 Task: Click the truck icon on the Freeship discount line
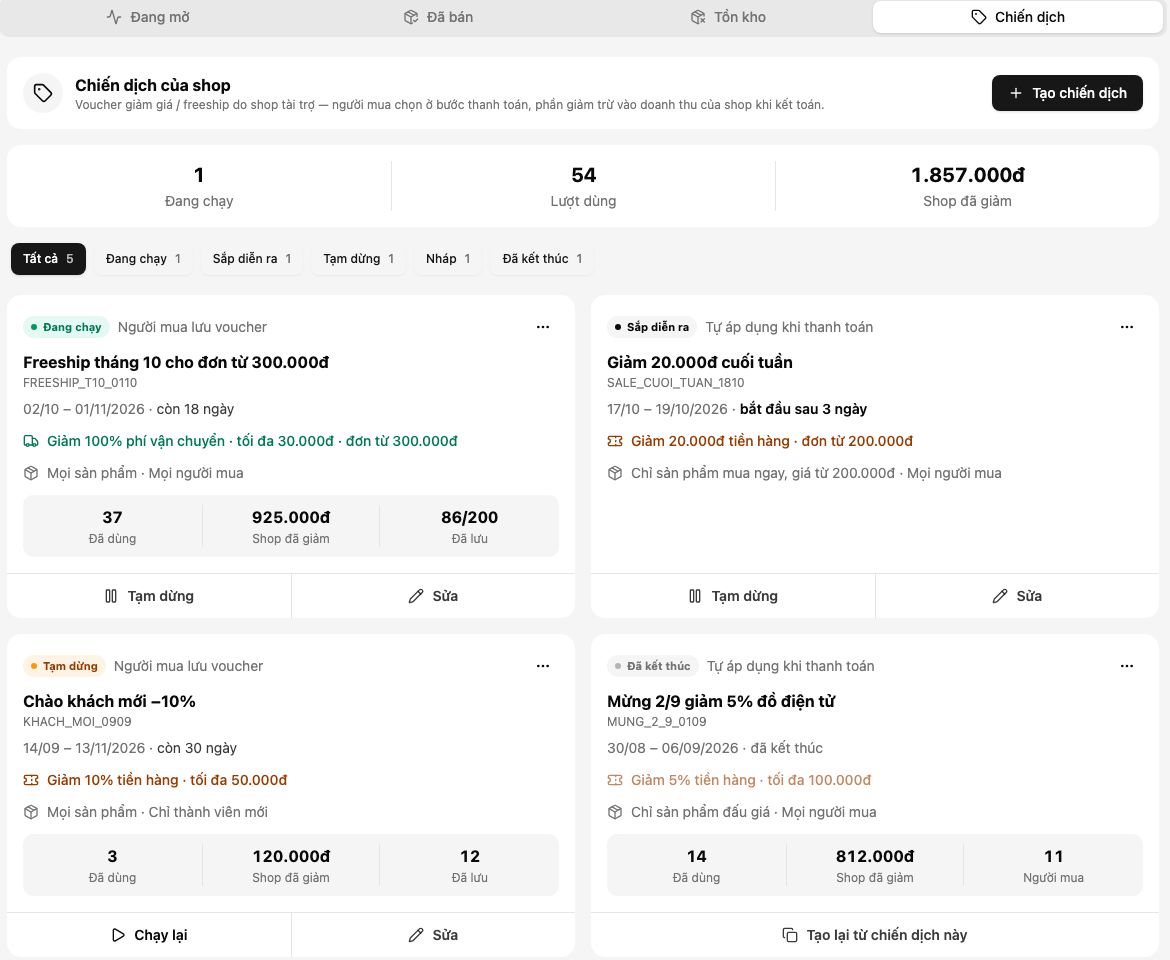[31, 442]
